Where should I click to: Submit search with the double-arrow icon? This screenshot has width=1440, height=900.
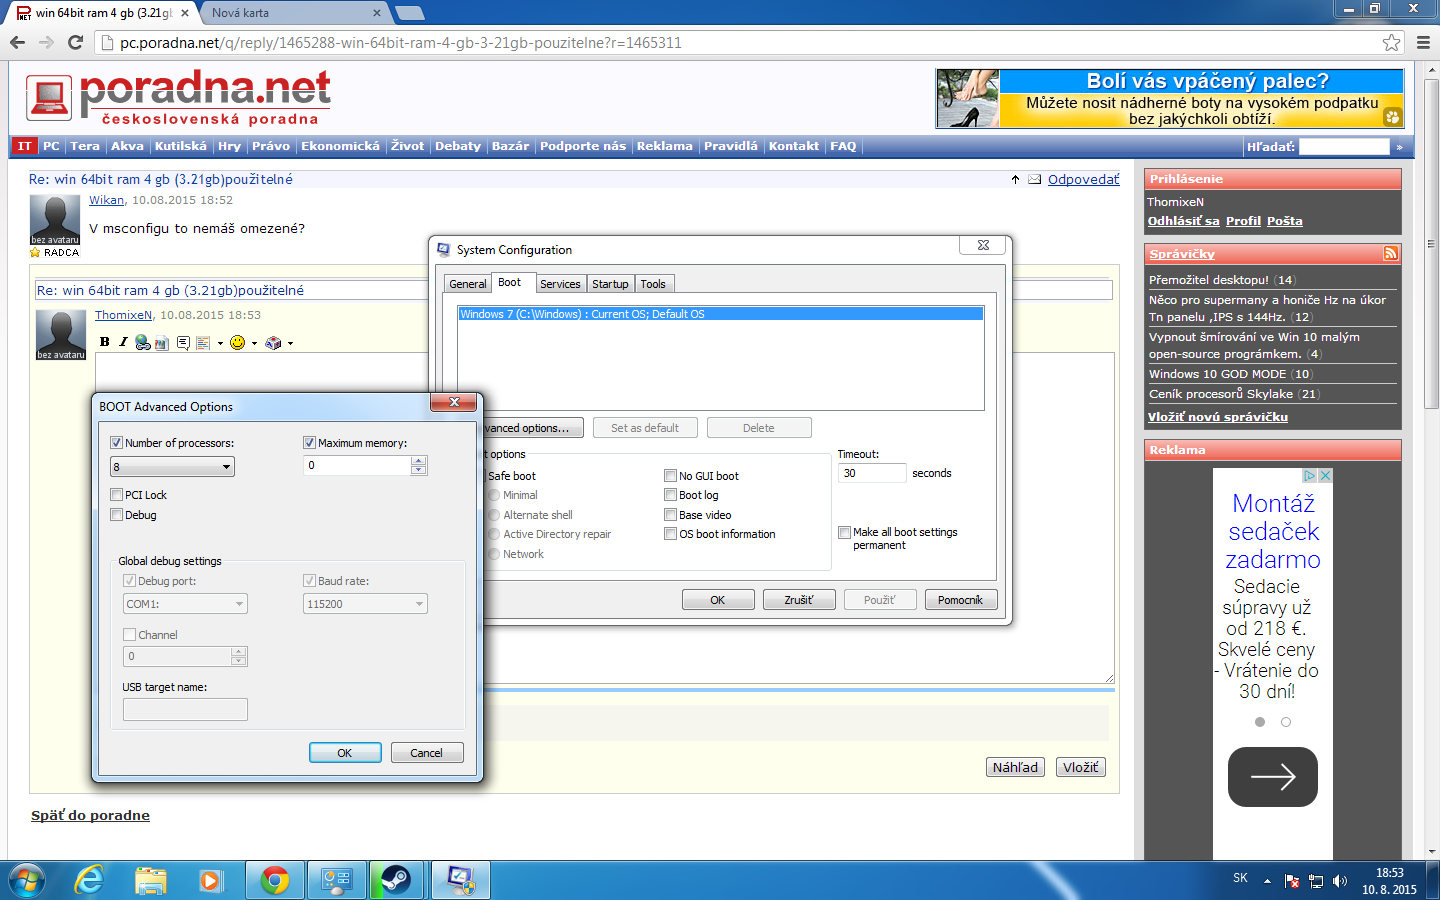(x=1399, y=147)
